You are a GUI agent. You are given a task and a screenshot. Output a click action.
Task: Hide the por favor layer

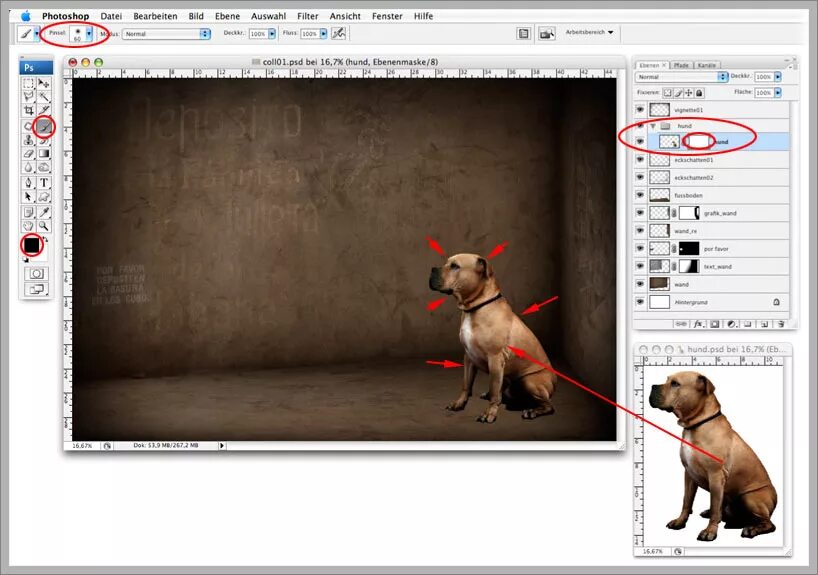(x=640, y=248)
